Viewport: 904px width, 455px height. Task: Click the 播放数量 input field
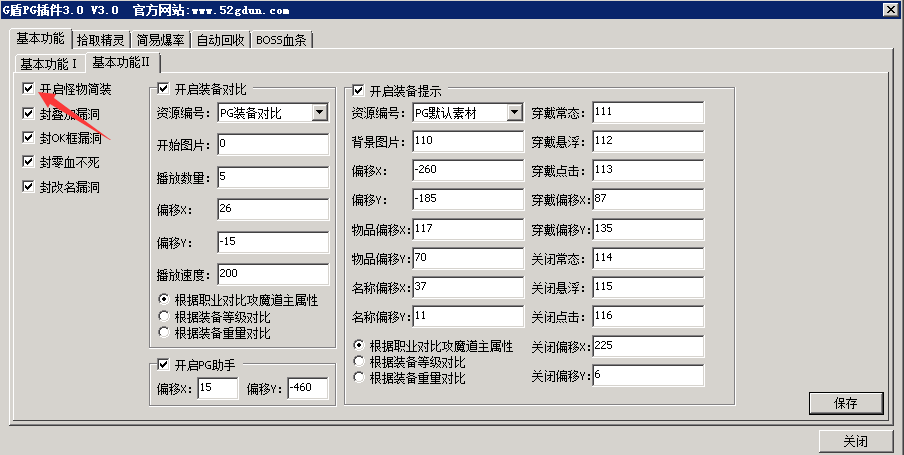click(x=273, y=178)
